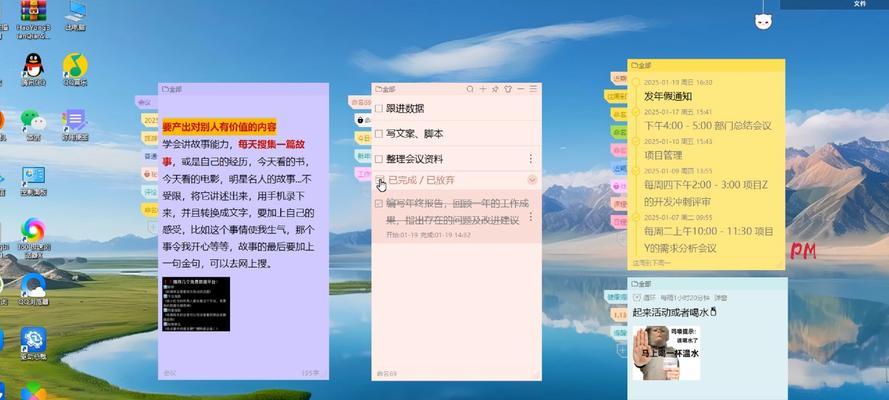Open more options for 整理会议资料
Image resolution: width=889 pixels, height=400 pixels.
tap(531, 159)
